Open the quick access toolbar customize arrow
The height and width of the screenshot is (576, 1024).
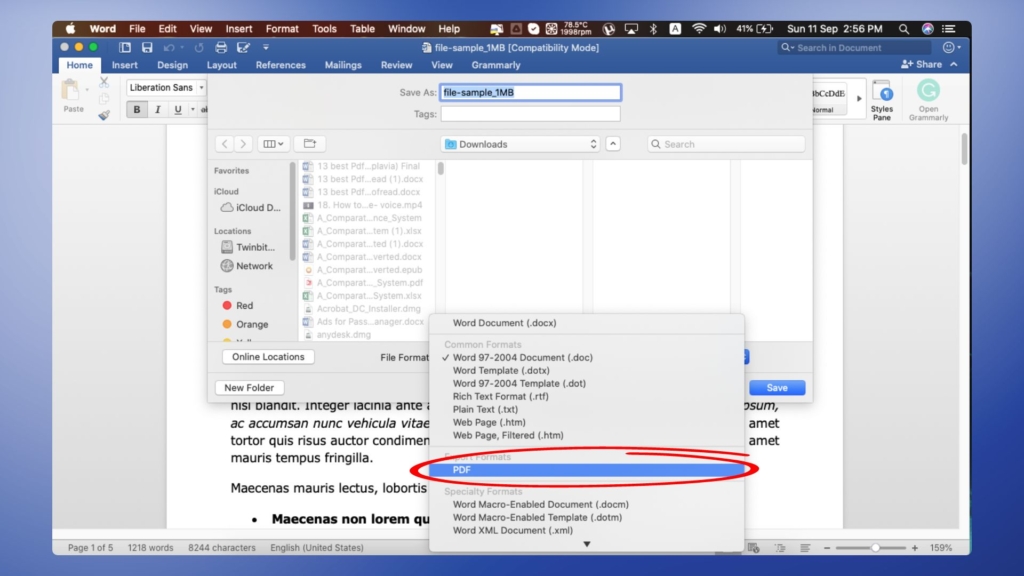tap(266, 47)
